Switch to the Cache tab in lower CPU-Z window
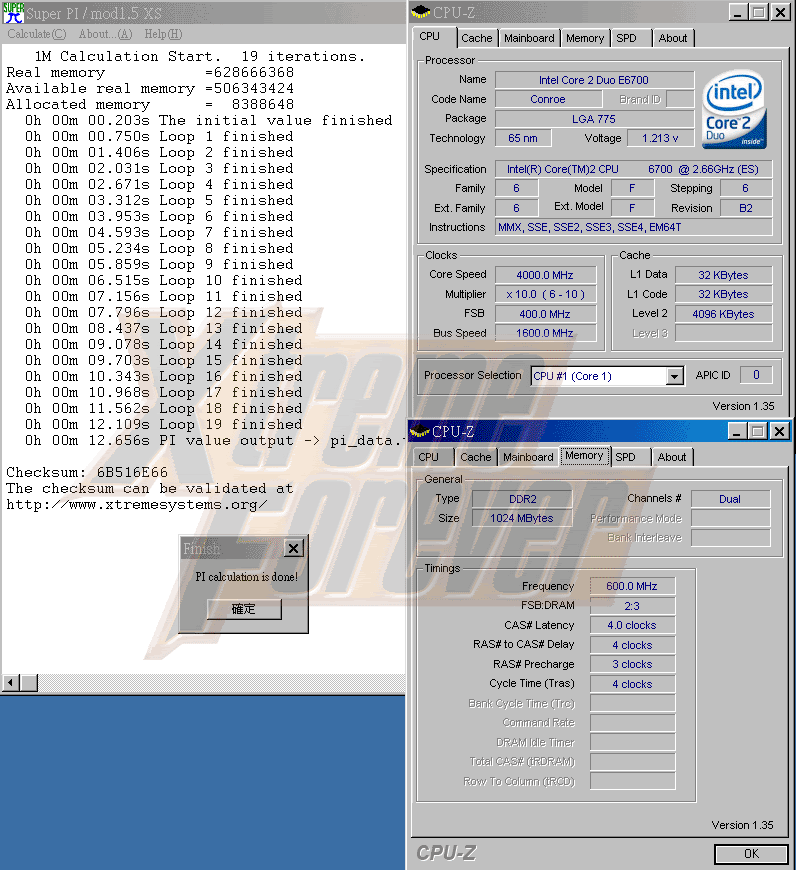 (x=475, y=457)
